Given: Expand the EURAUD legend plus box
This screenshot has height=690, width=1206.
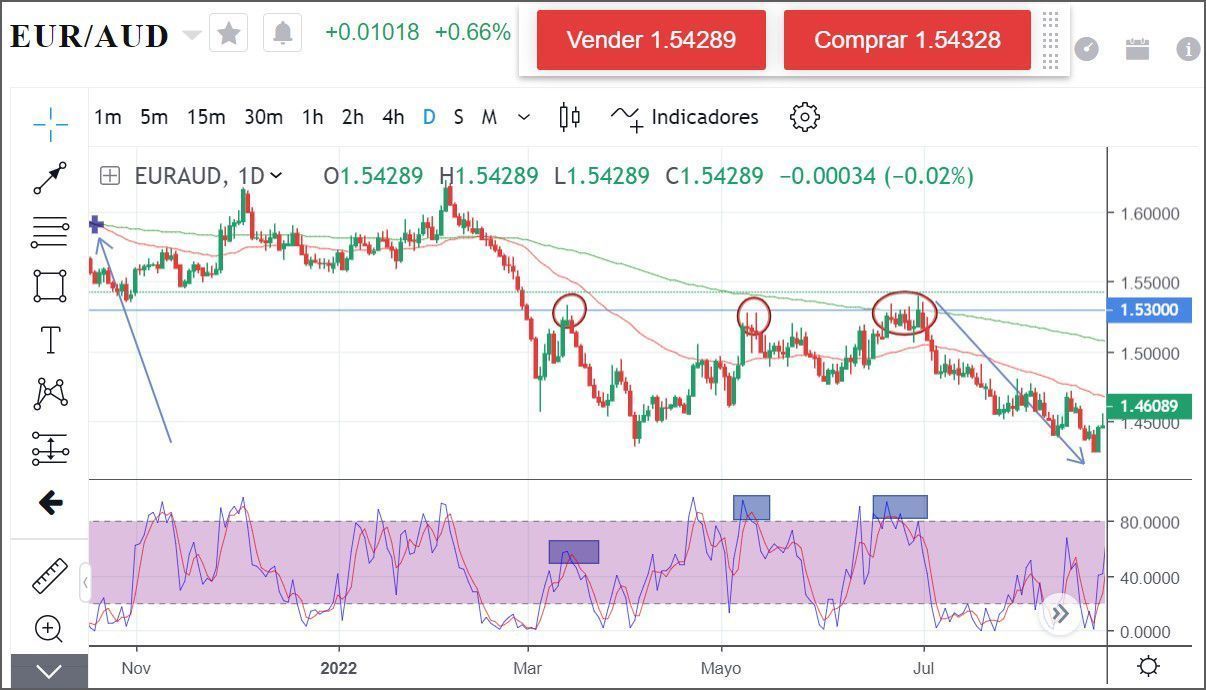Looking at the screenshot, I should click(x=110, y=176).
